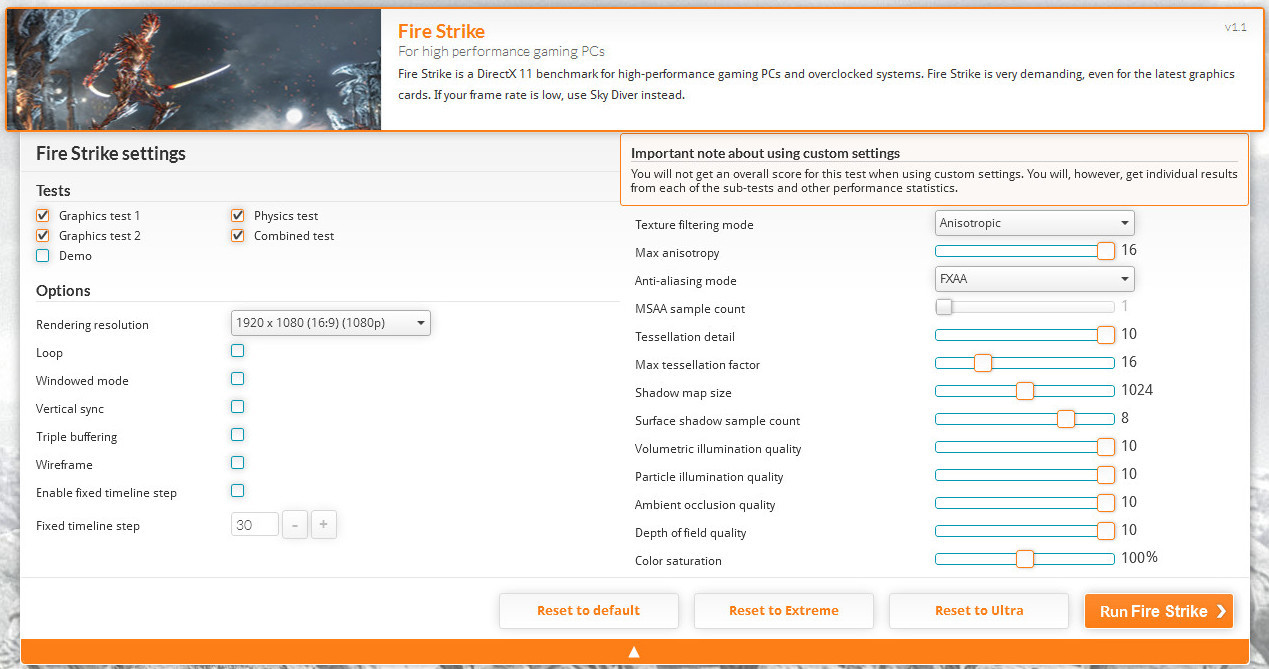Click the Shadow map size slider handle

pyautogui.click(x=1025, y=391)
